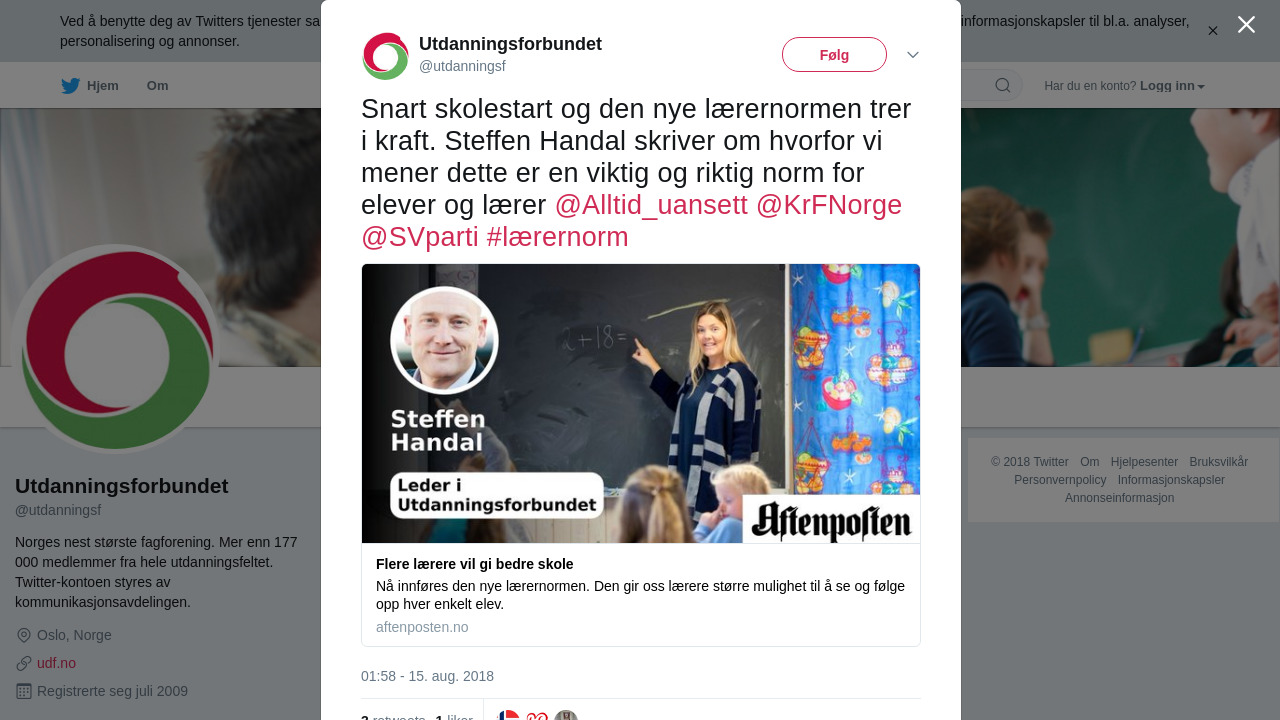This screenshot has width=1280, height=720.
Task: Open the @KrFNorge mention link
Action: pyautogui.click(x=829, y=205)
